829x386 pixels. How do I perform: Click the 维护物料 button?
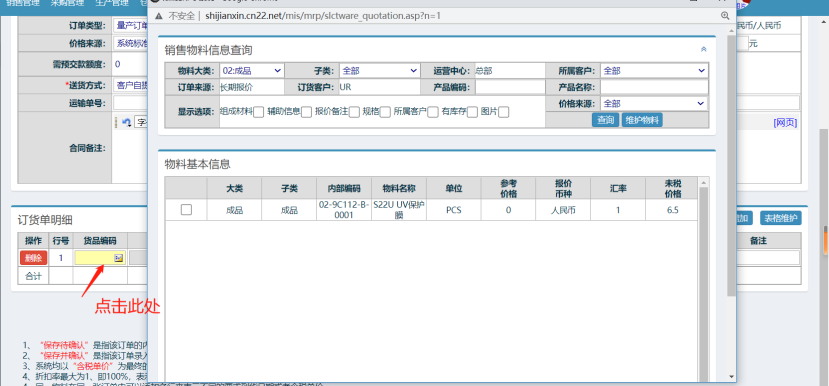tap(642, 120)
